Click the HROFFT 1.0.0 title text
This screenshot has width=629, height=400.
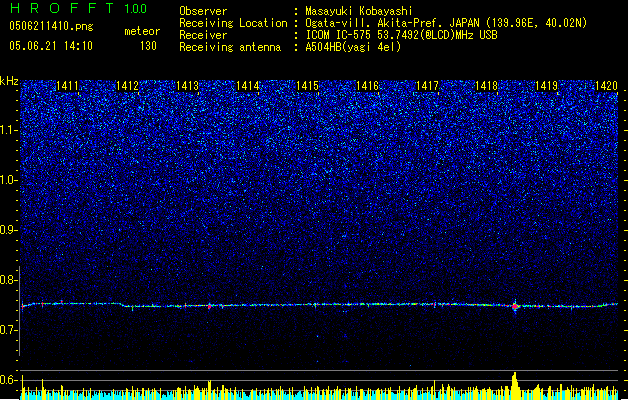point(78,8)
